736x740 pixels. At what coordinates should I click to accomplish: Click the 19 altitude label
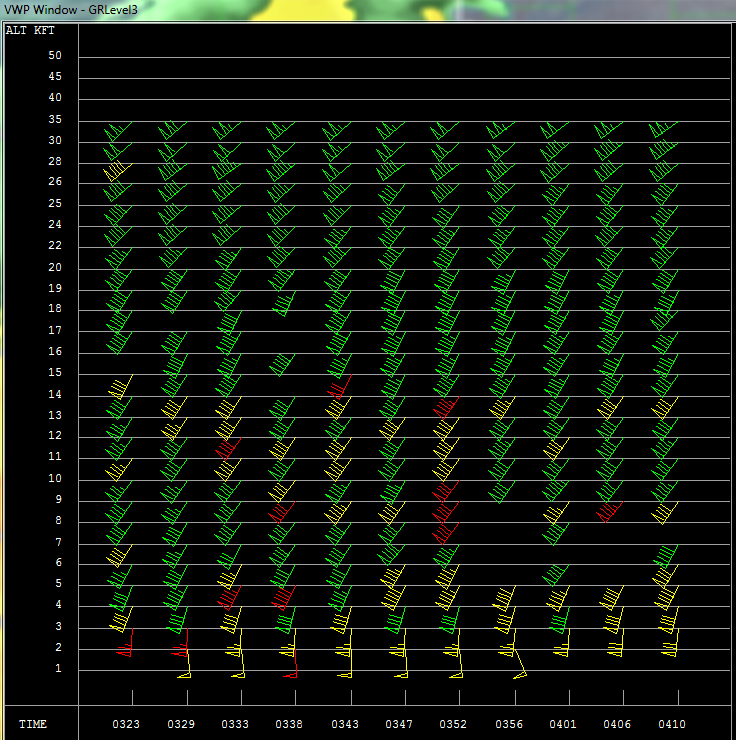point(55,288)
